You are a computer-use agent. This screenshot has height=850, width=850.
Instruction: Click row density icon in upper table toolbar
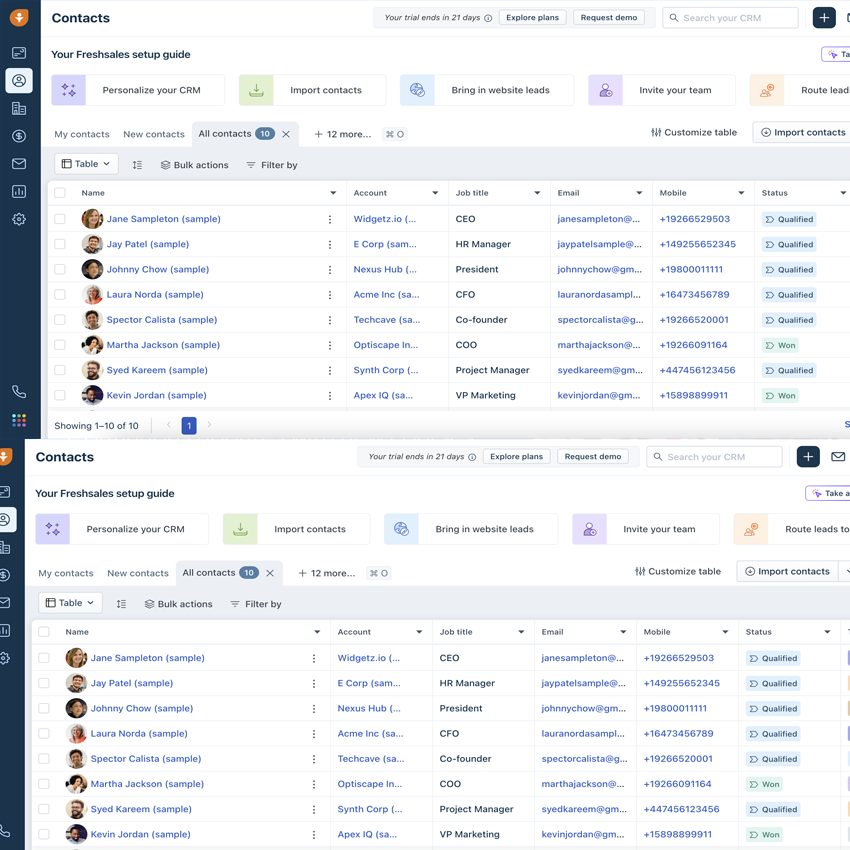[137, 165]
